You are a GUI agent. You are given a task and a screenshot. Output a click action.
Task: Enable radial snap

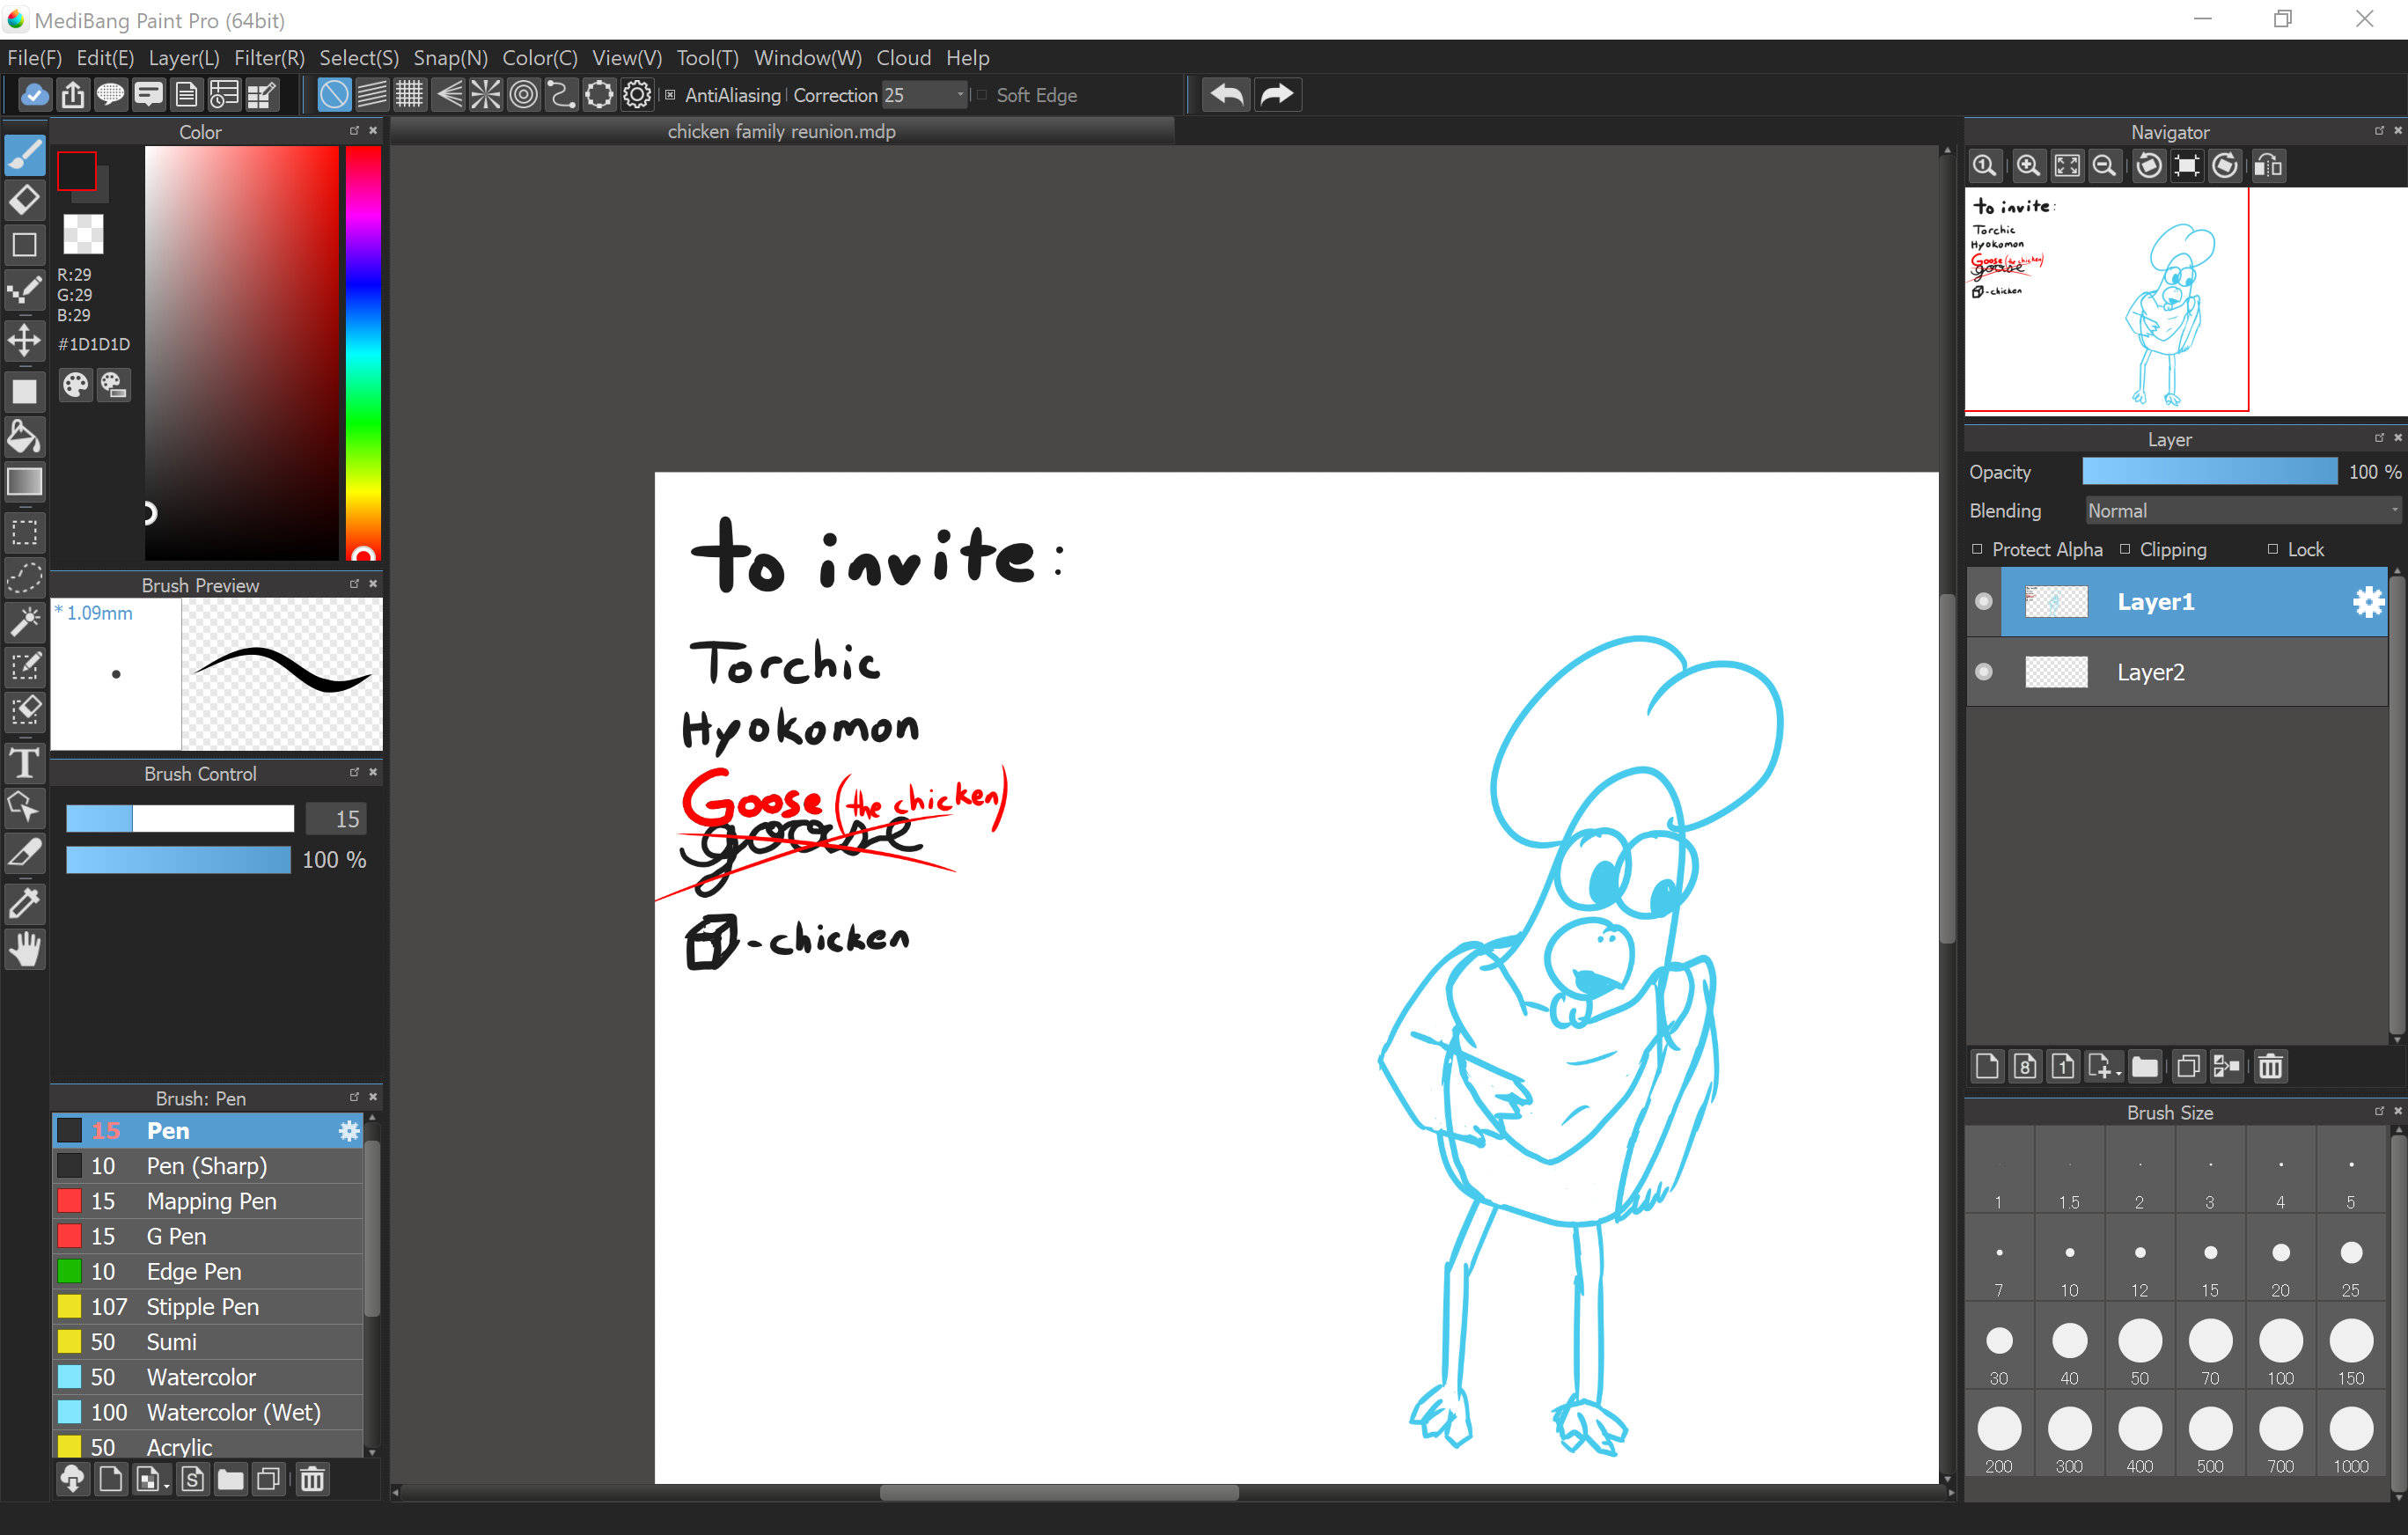tap(486, 95)
